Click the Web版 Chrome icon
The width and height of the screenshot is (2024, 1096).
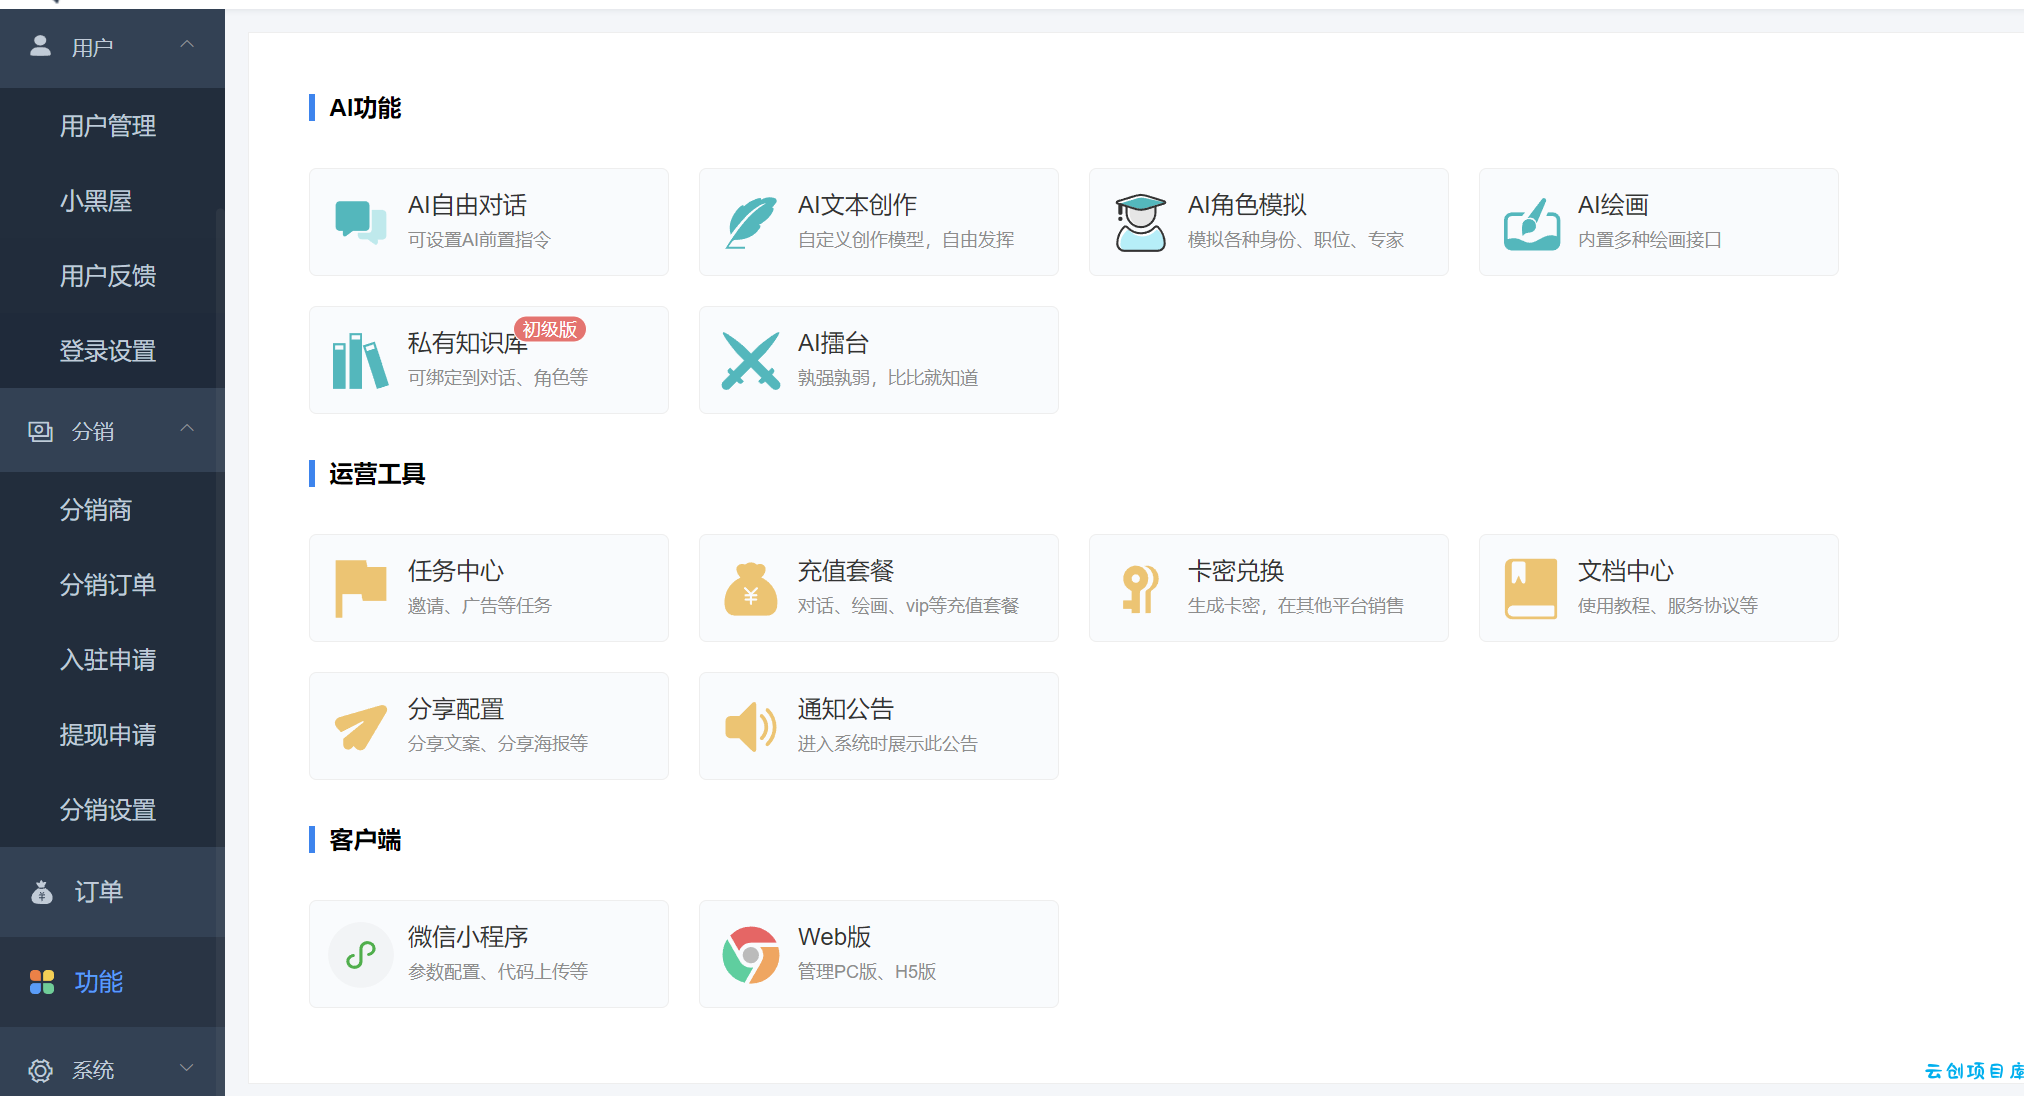pyautogui.click(x=751, y=955)
